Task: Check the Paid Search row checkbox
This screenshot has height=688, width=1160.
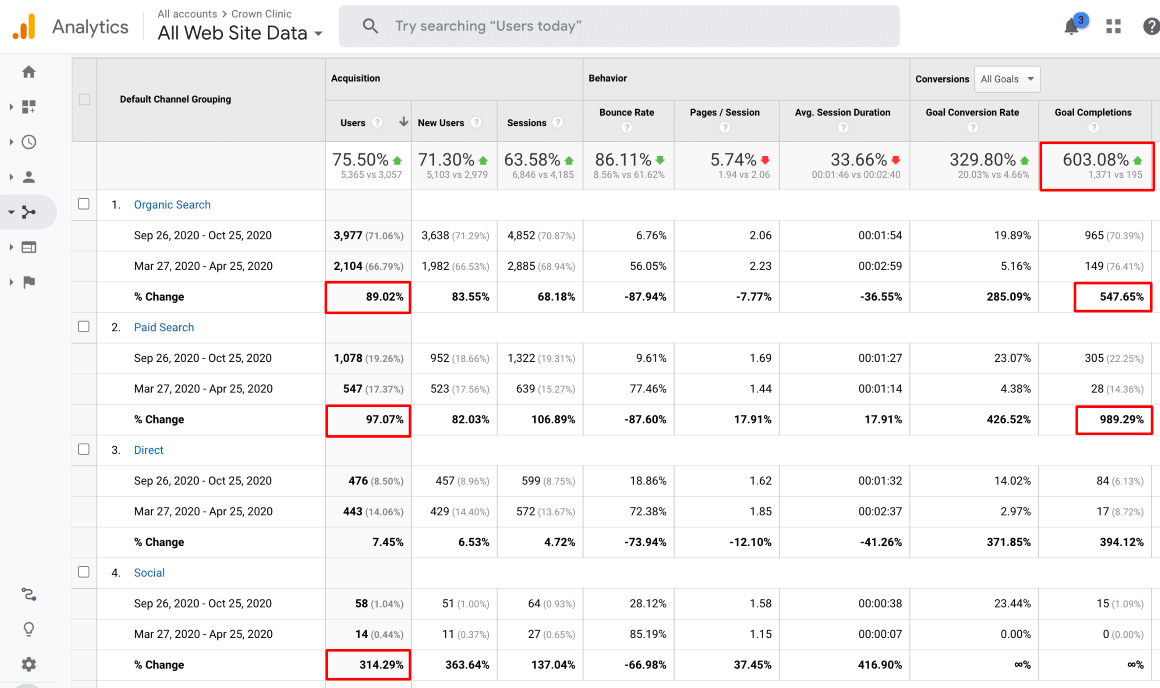Action: coord(84,327)
